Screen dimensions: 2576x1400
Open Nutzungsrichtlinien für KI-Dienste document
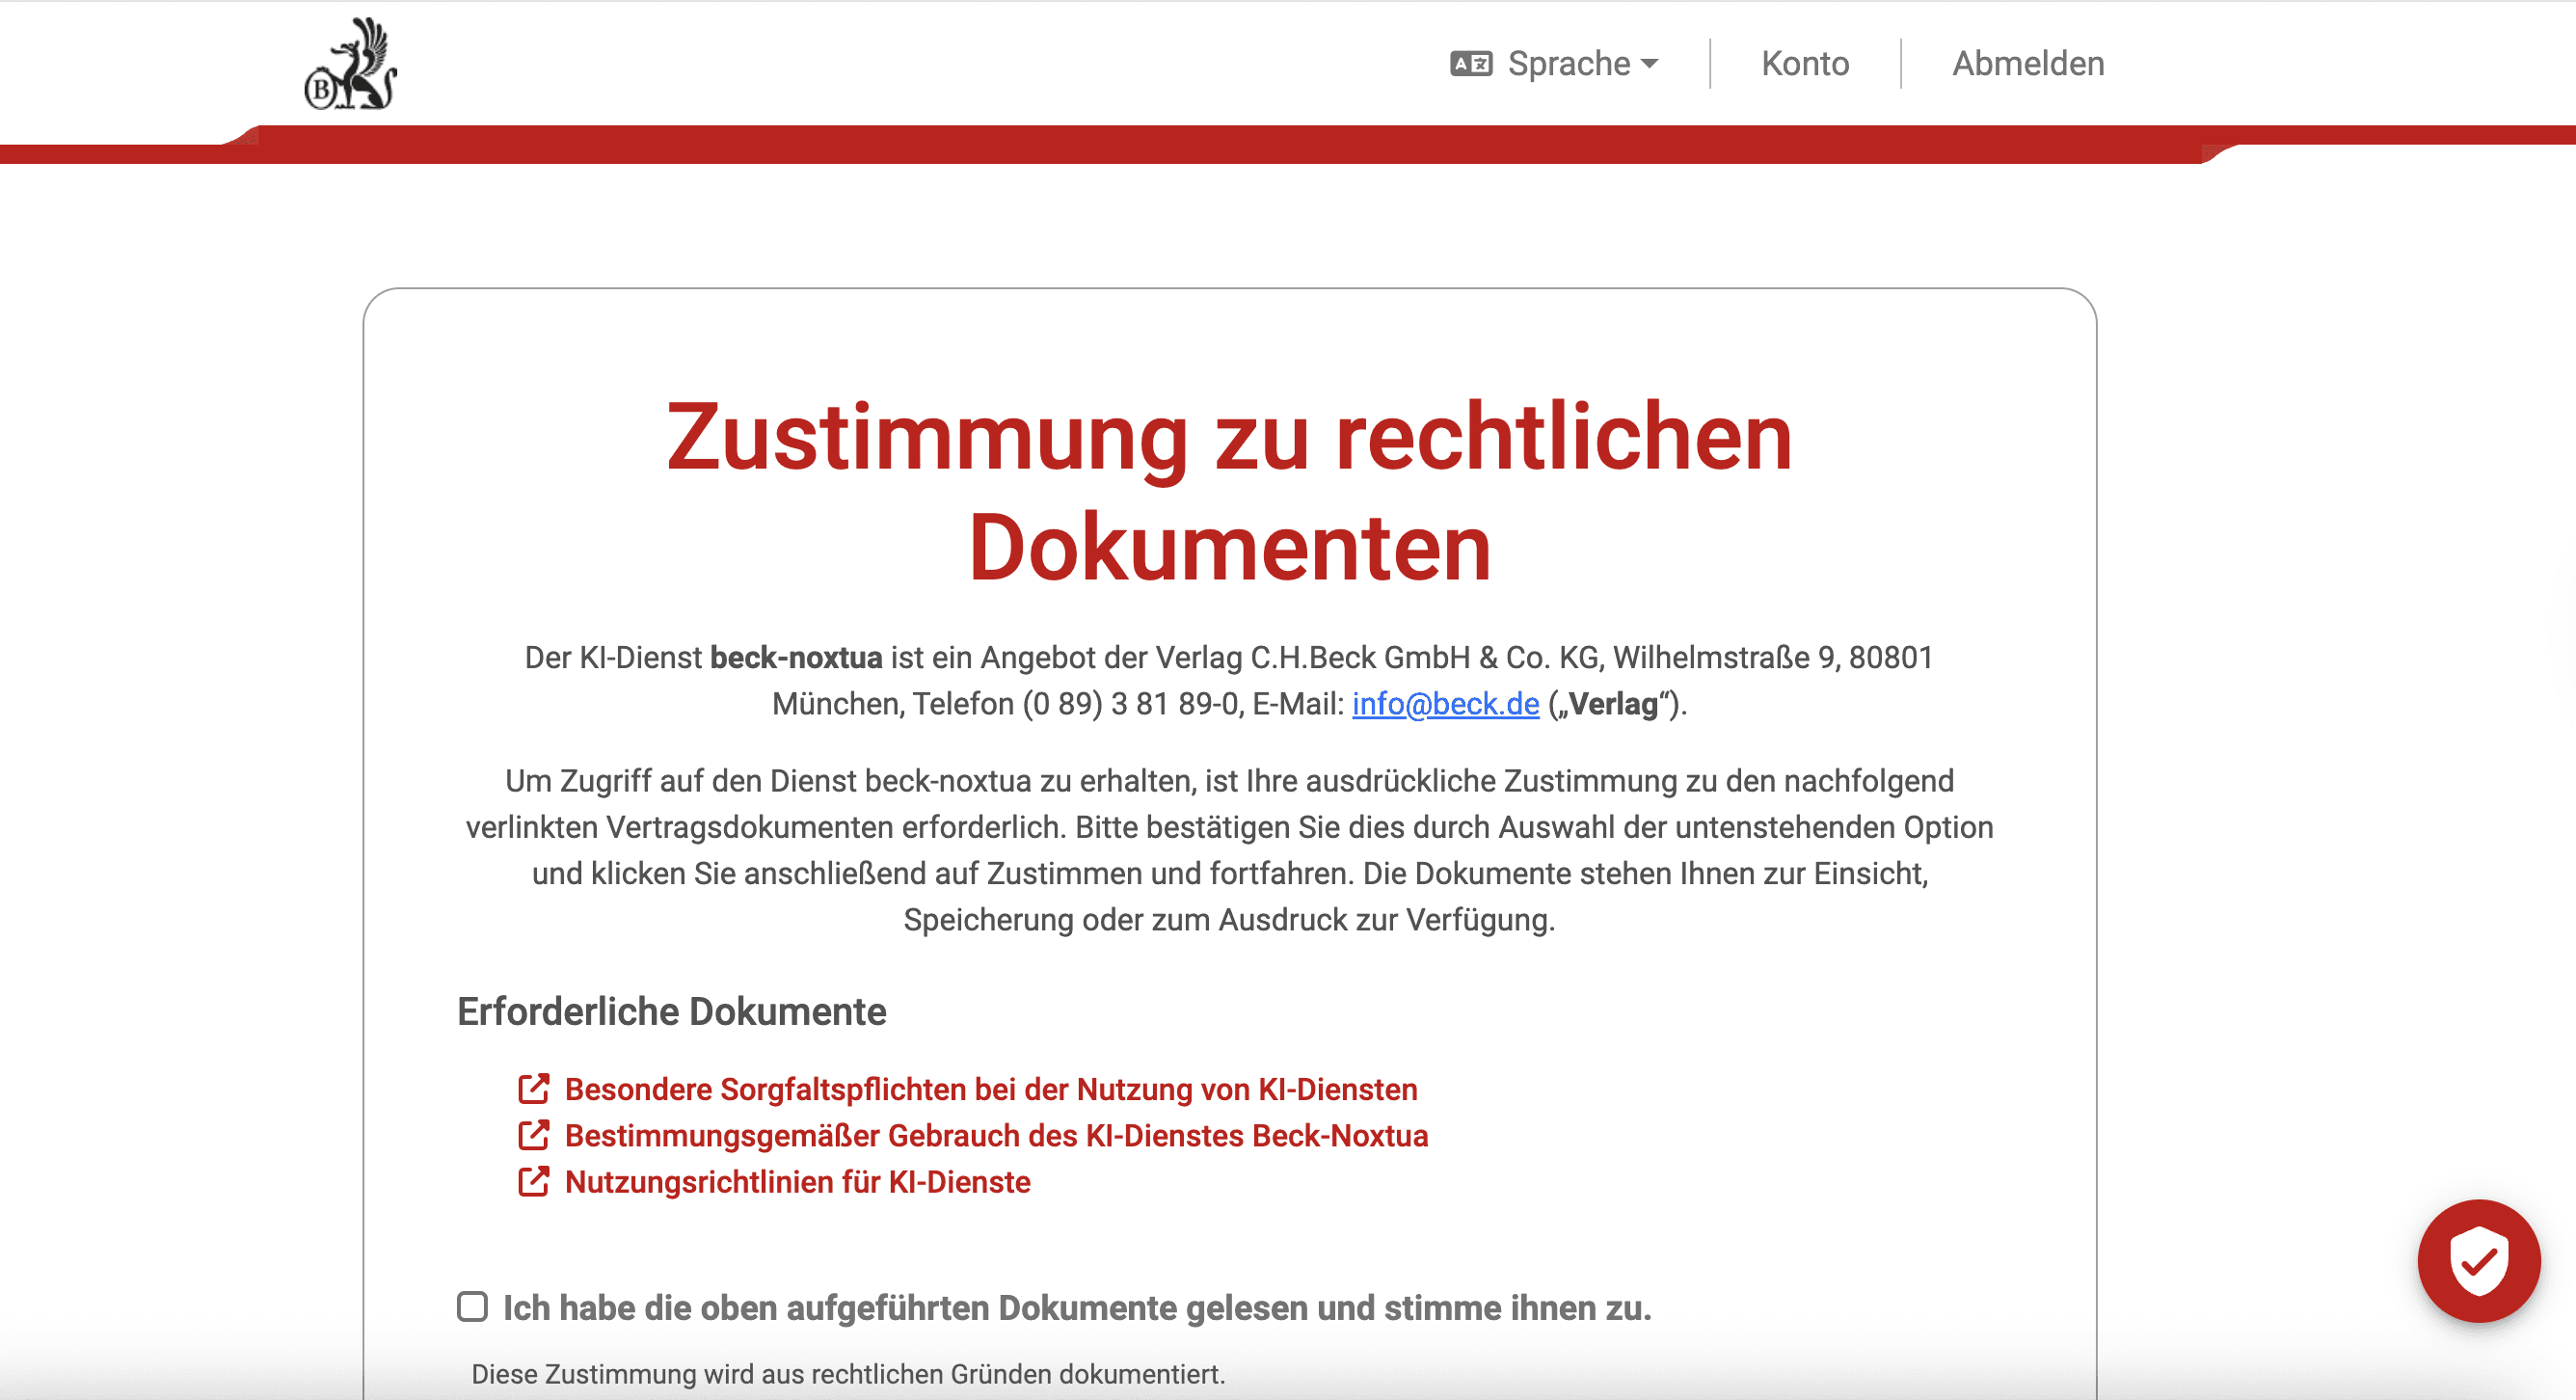click(x=797, y=1182)
